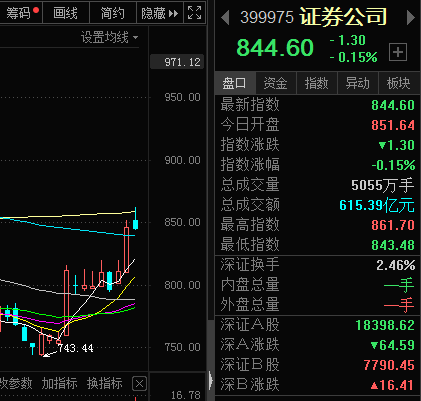Screen dimensions: 421x401
Task: Click the 最高指数 value 861.70
Action: (x=393, y=225)
